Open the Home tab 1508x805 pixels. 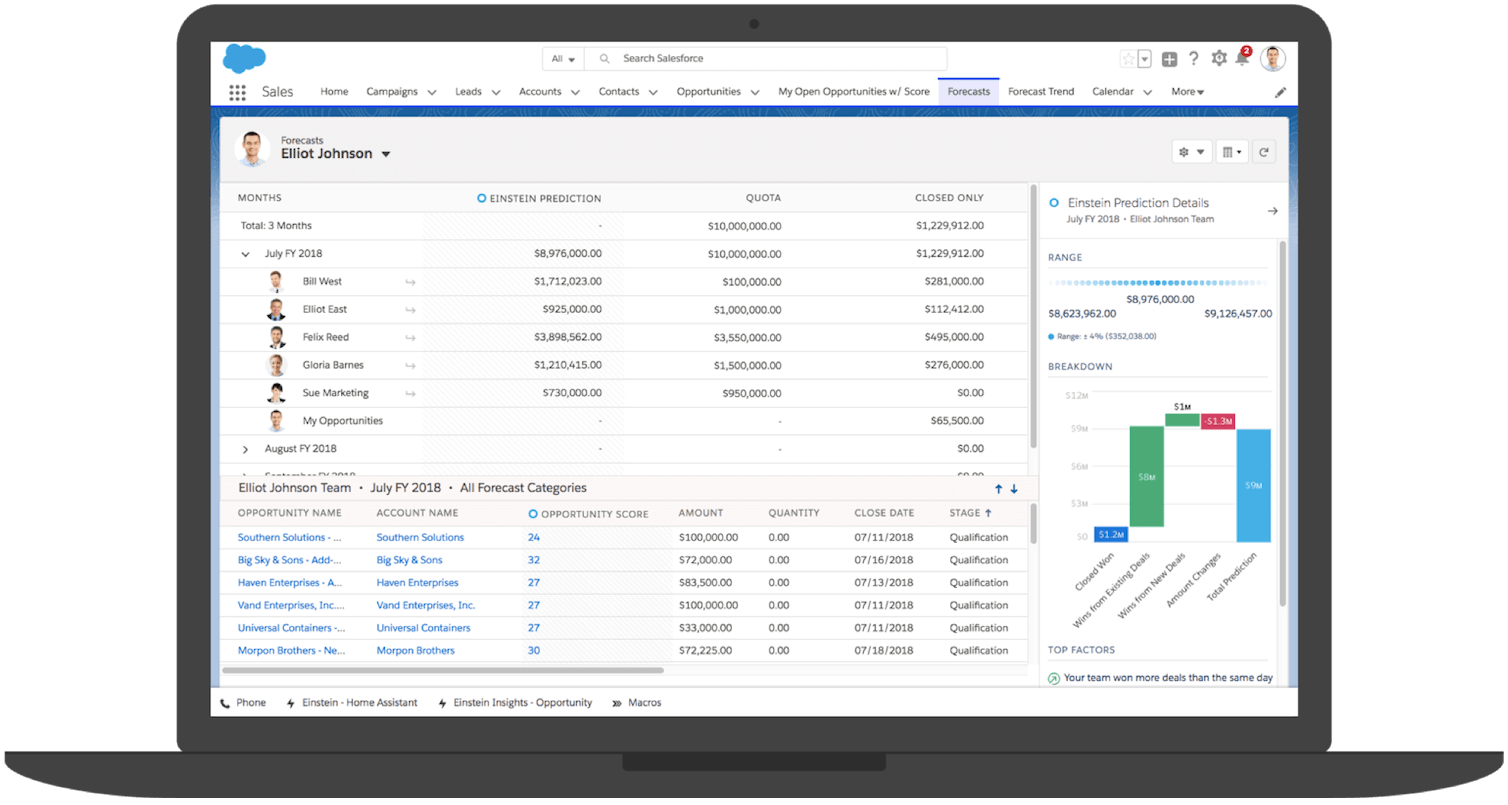tap(334, 91)
